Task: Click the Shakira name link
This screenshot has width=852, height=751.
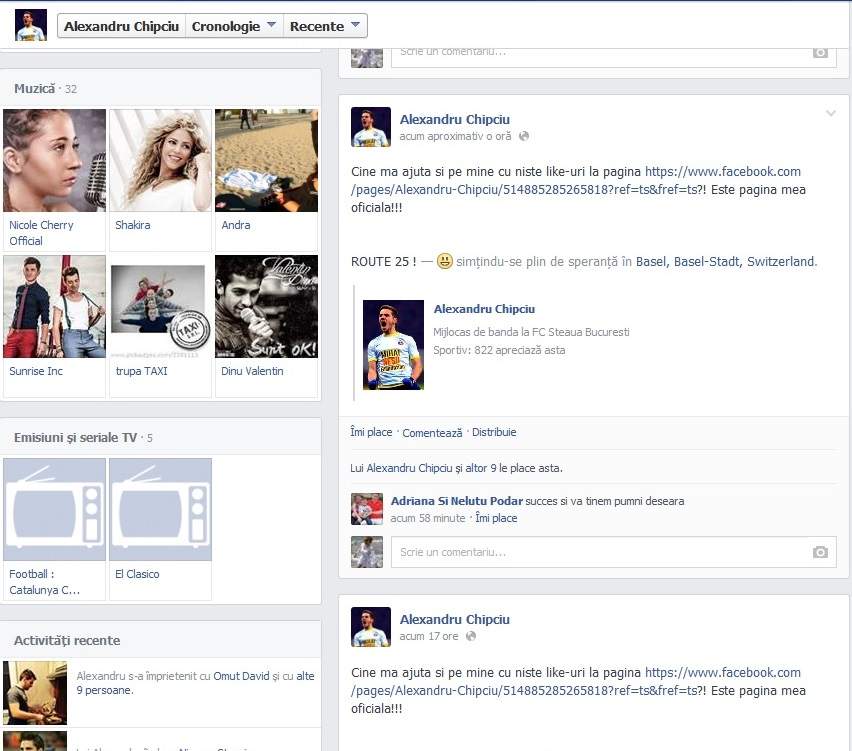Action: 133,225
